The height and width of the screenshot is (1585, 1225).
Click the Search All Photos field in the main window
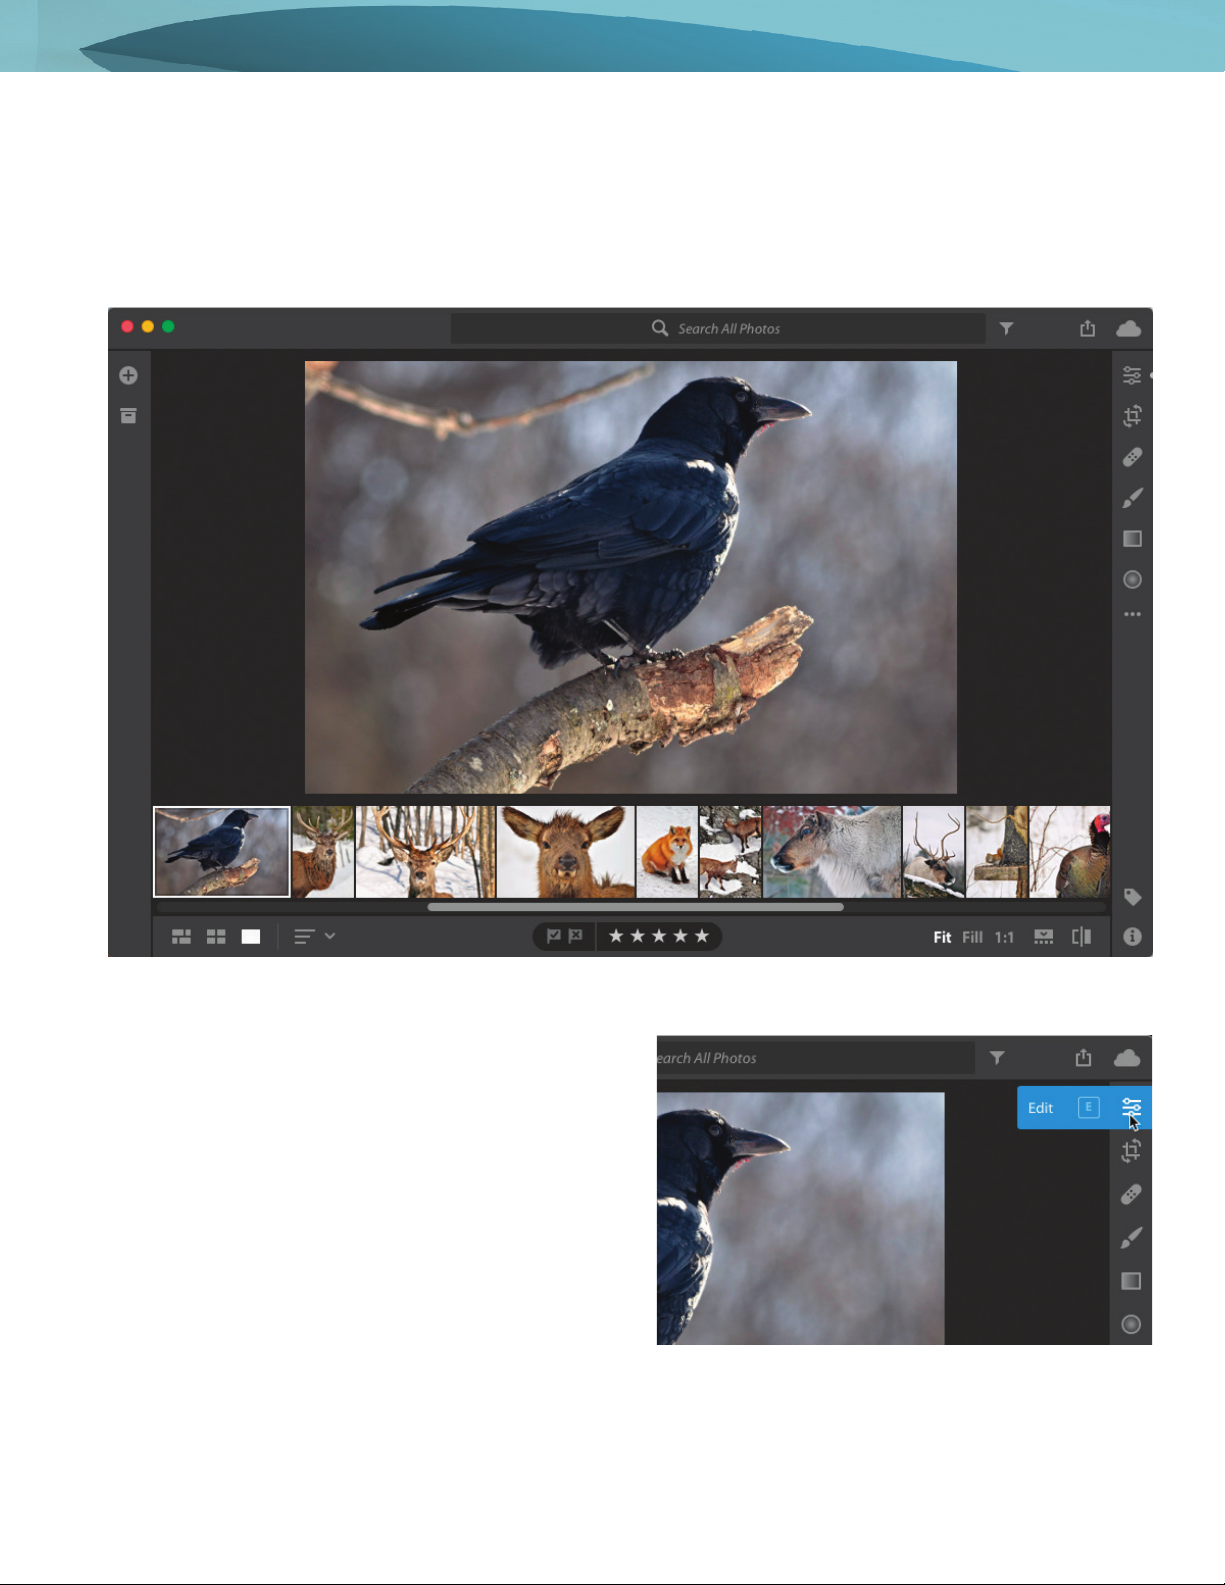click(718, 328)
